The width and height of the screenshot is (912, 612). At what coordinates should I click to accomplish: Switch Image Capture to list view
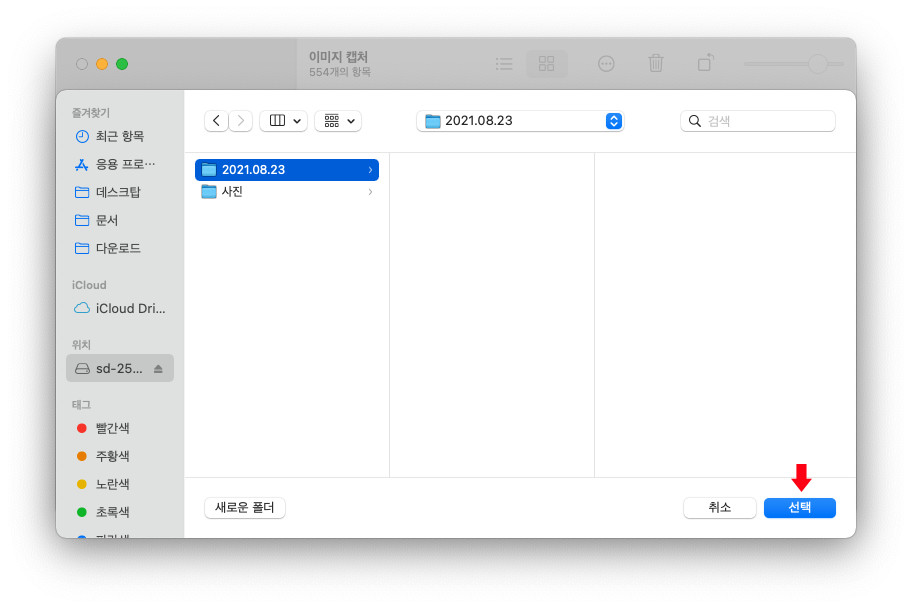tap(504, 63)
